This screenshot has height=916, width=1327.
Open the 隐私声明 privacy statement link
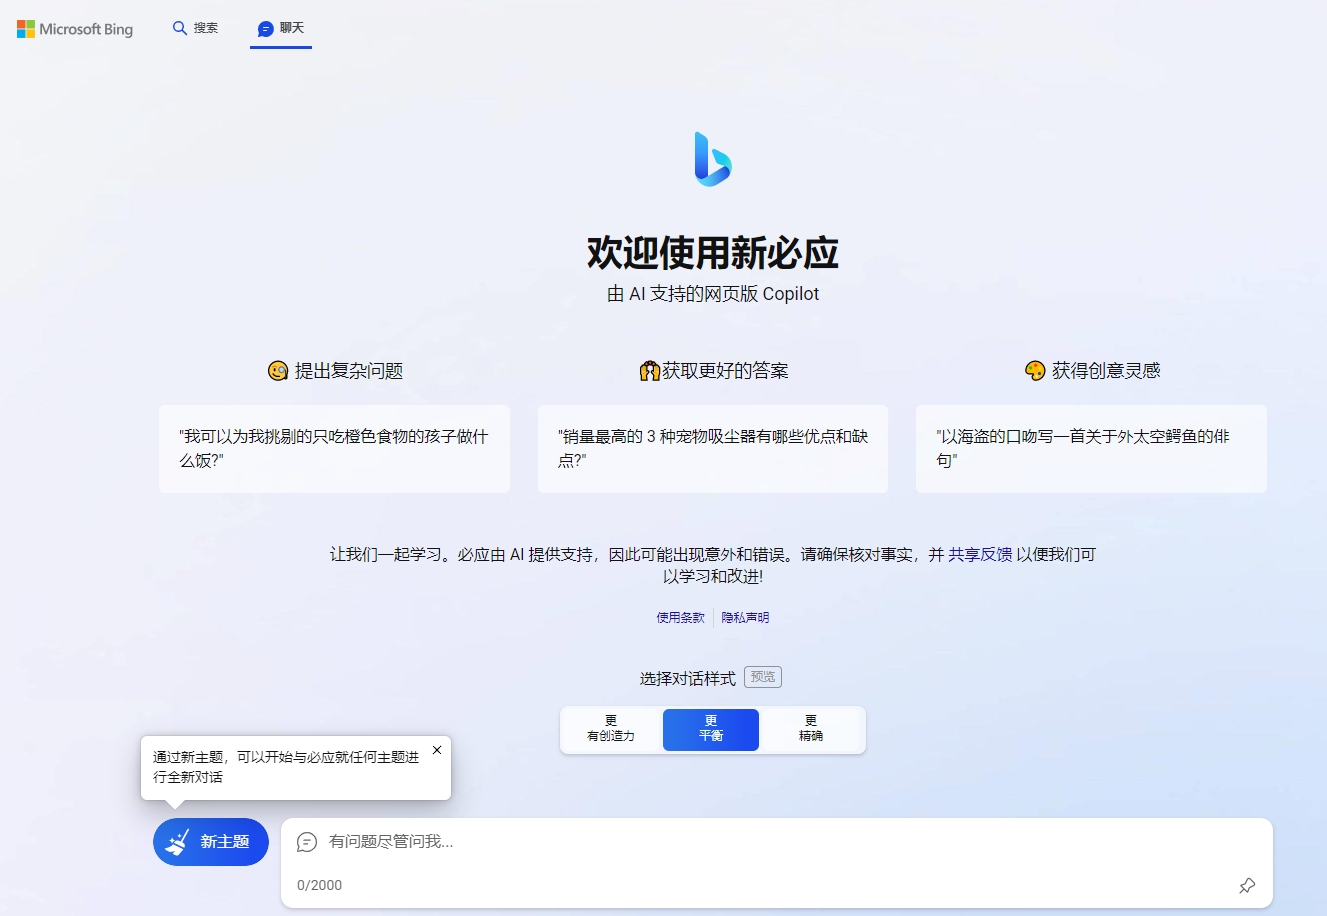coord(746,618)
